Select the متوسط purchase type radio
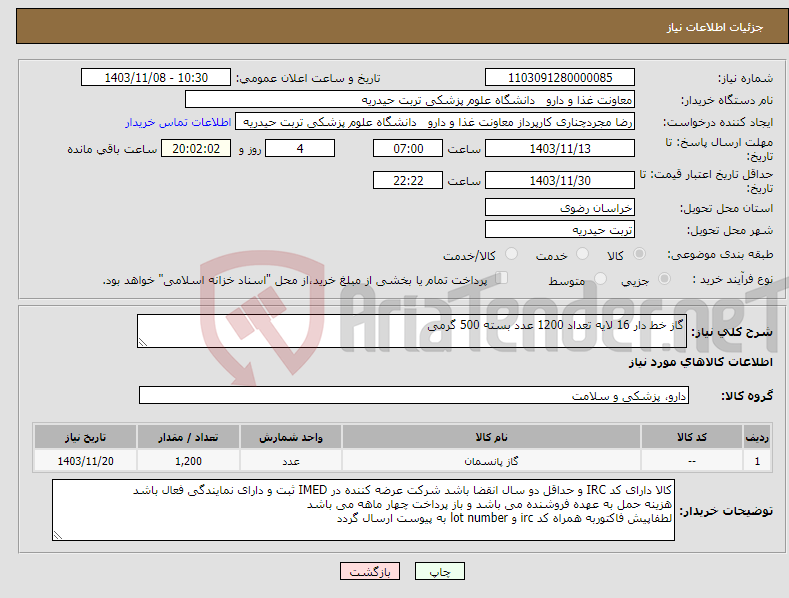789x598 pixels. [x=600, y=279]
